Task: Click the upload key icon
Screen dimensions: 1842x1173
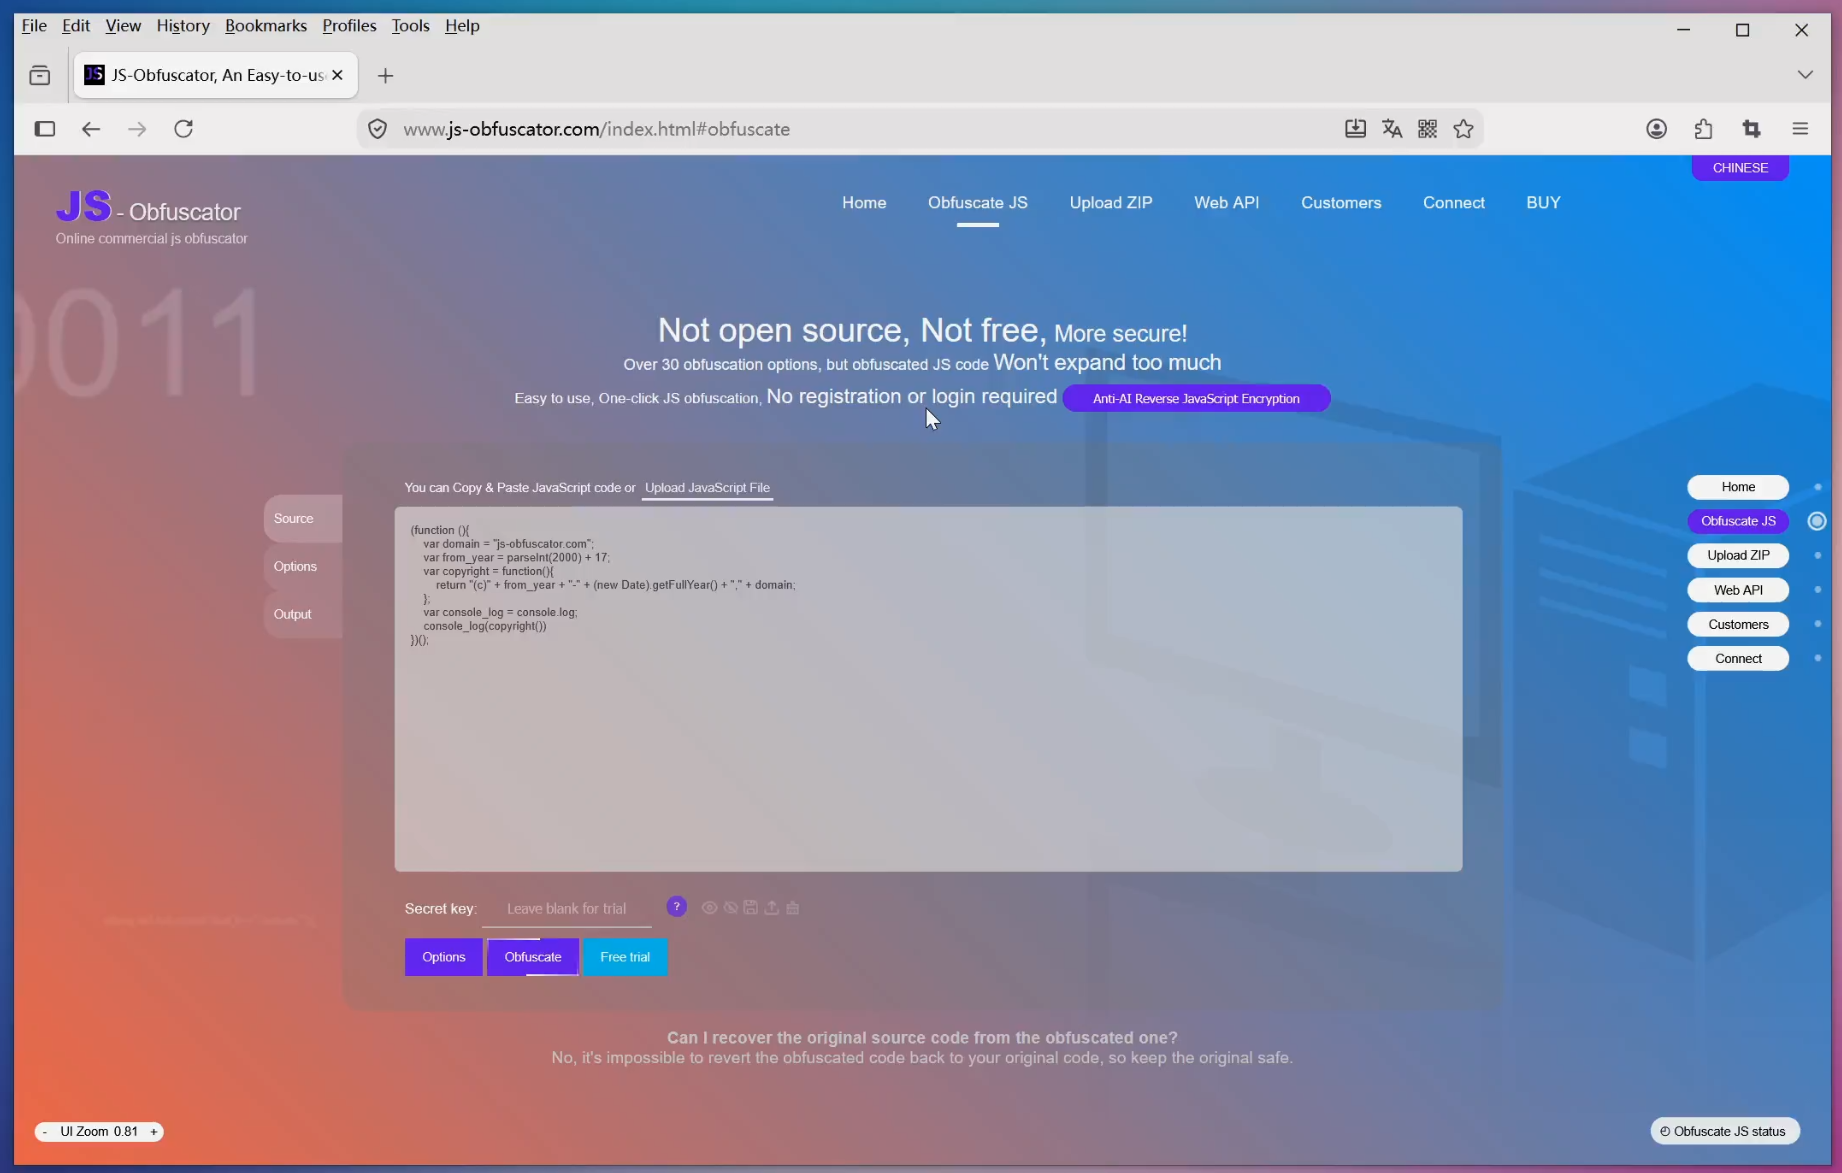Action: coord(772,908)
